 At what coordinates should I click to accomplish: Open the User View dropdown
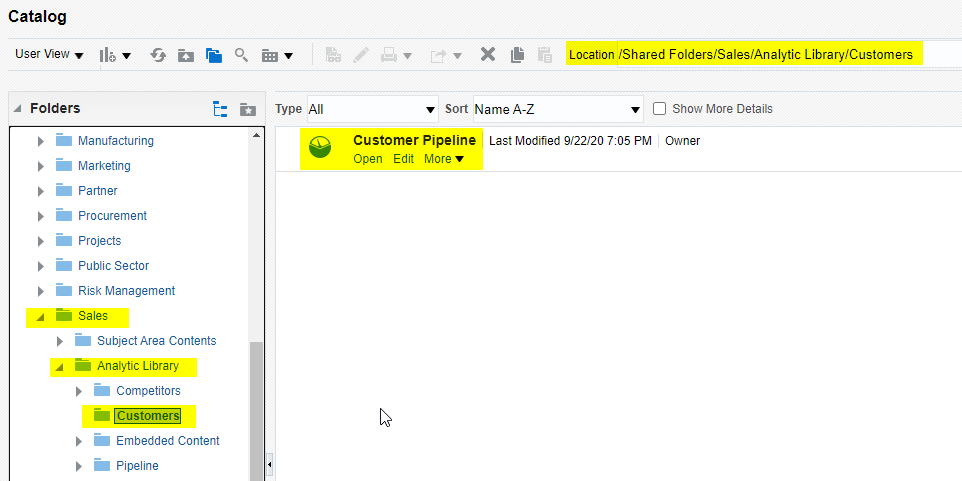[x=49, y=55]
